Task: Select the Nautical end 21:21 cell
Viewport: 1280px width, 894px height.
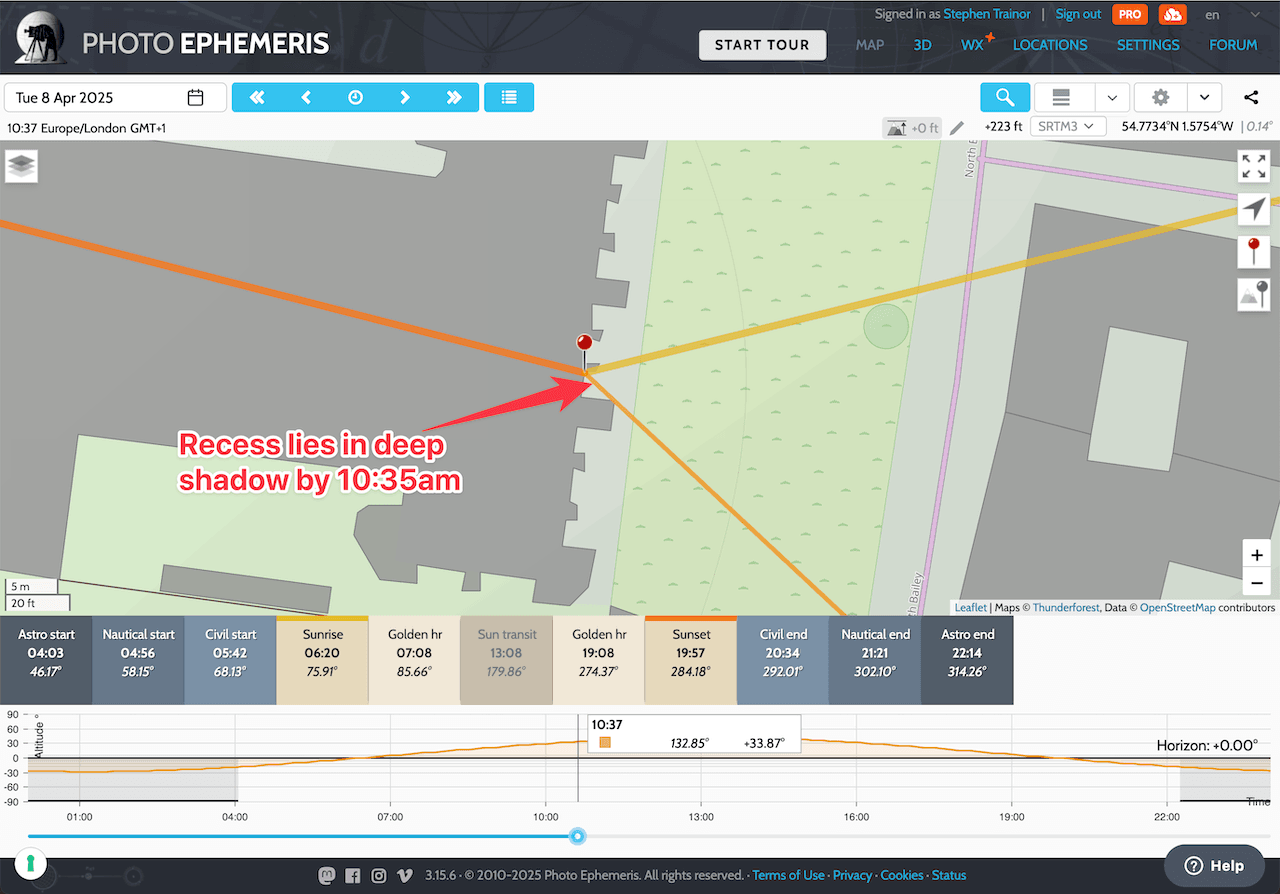Action: click(x=875, y=660)
